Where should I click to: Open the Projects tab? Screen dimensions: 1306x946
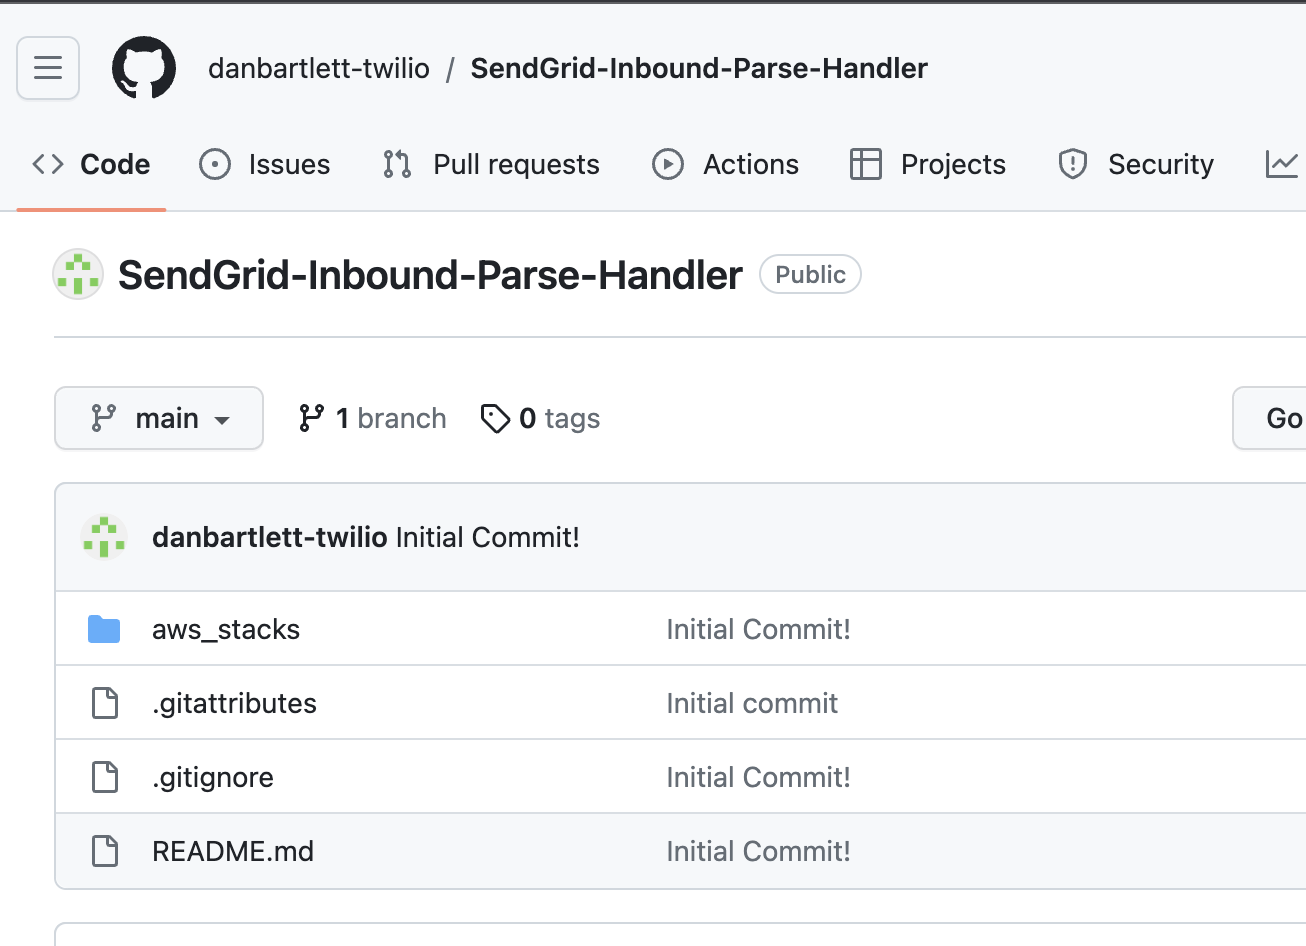(927, 164)
